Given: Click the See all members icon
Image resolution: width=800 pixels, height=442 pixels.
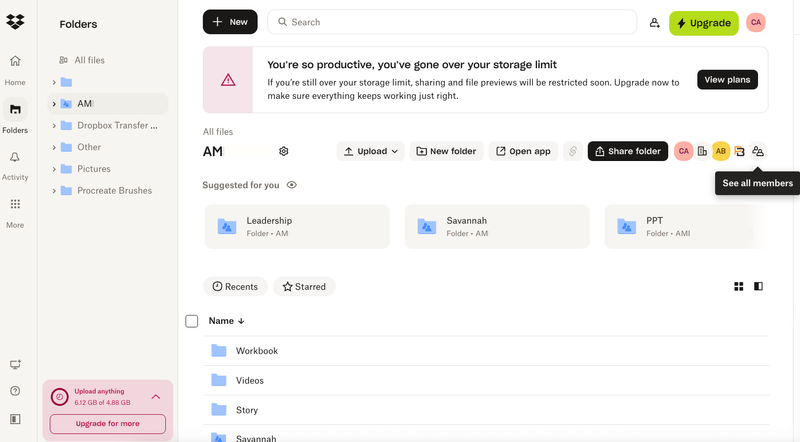Looking at the screenshot, I should click(x=758, y=151).
